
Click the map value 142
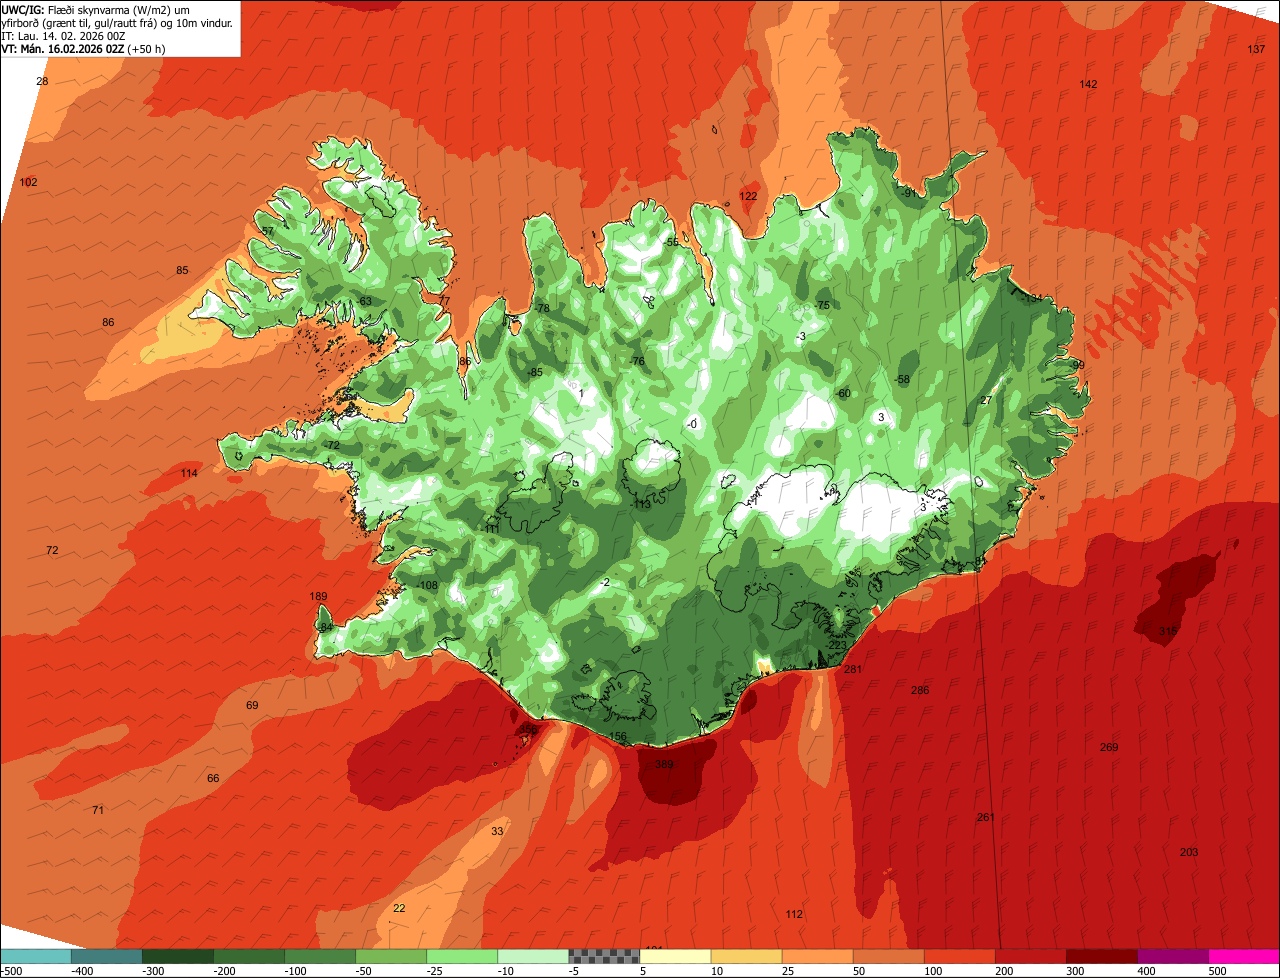(1088, 84)
